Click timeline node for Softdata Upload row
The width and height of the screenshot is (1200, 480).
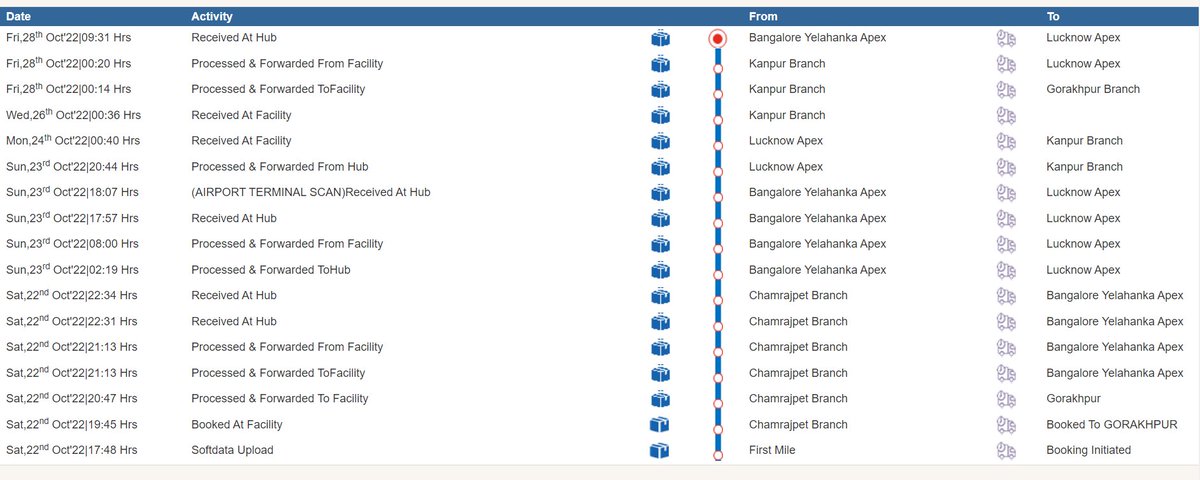718,455
